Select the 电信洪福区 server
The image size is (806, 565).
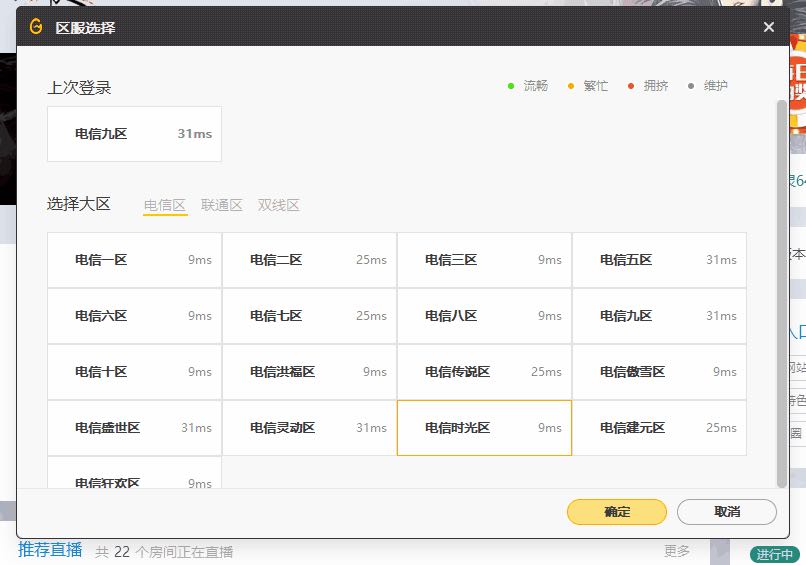pos(309,372)
